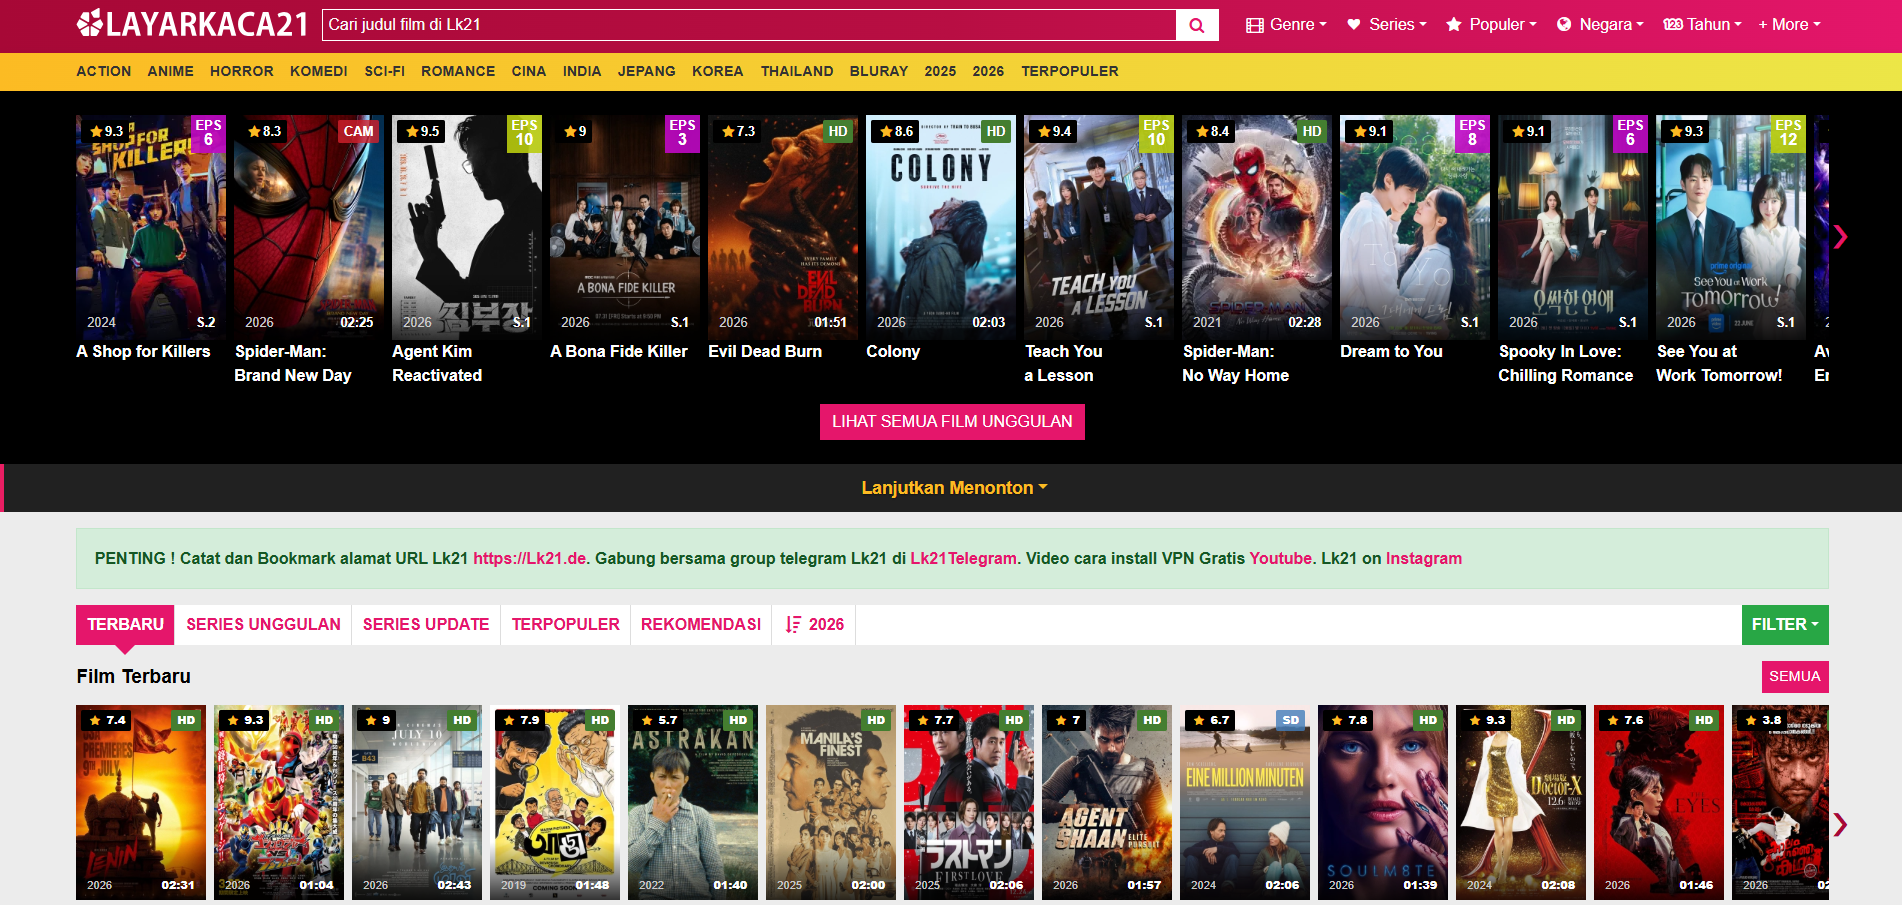1902x905 pixels.
Task: Open the KOMEDI category
Action: (x=319, y=72)
